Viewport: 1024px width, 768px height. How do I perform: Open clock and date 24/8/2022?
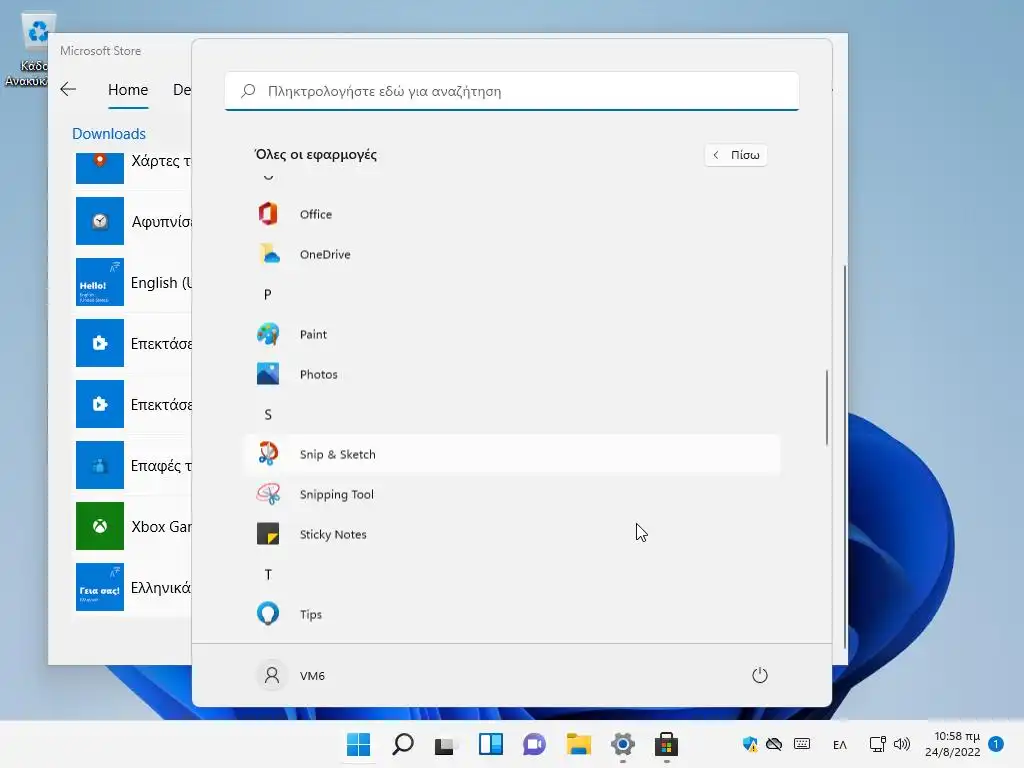coord(953,744)
